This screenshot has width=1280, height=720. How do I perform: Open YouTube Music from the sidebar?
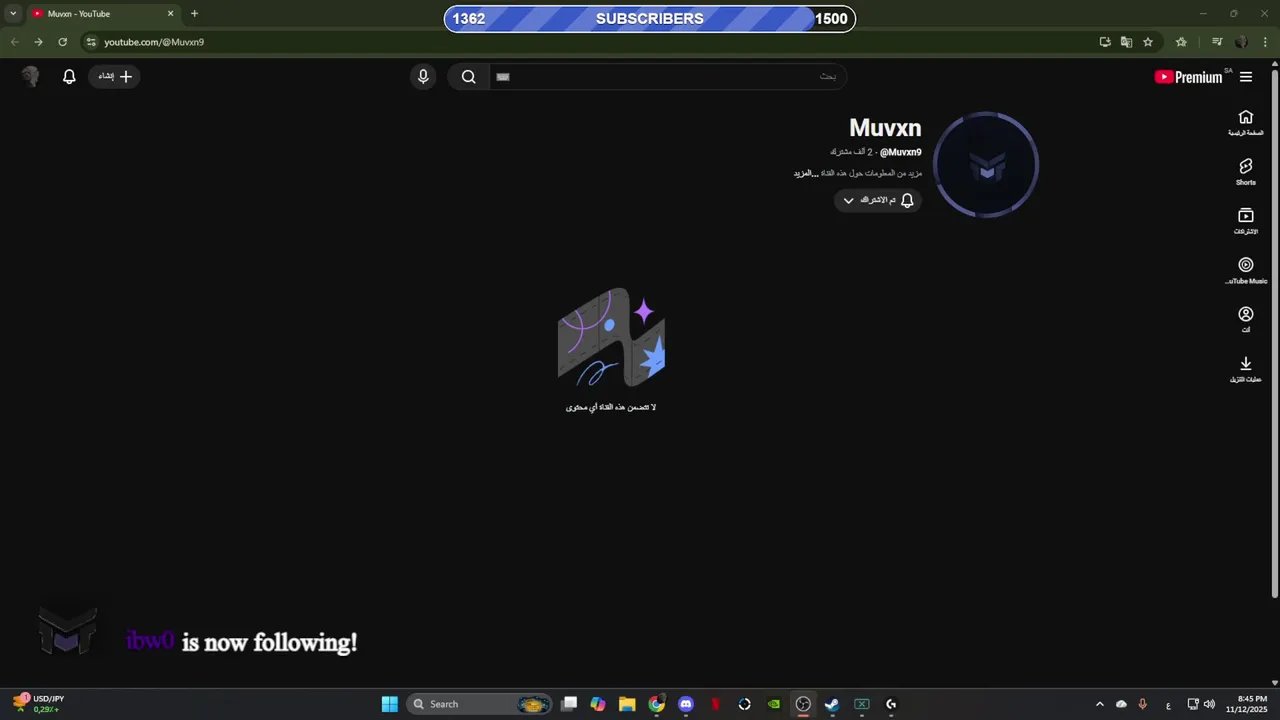(1245, 270)
